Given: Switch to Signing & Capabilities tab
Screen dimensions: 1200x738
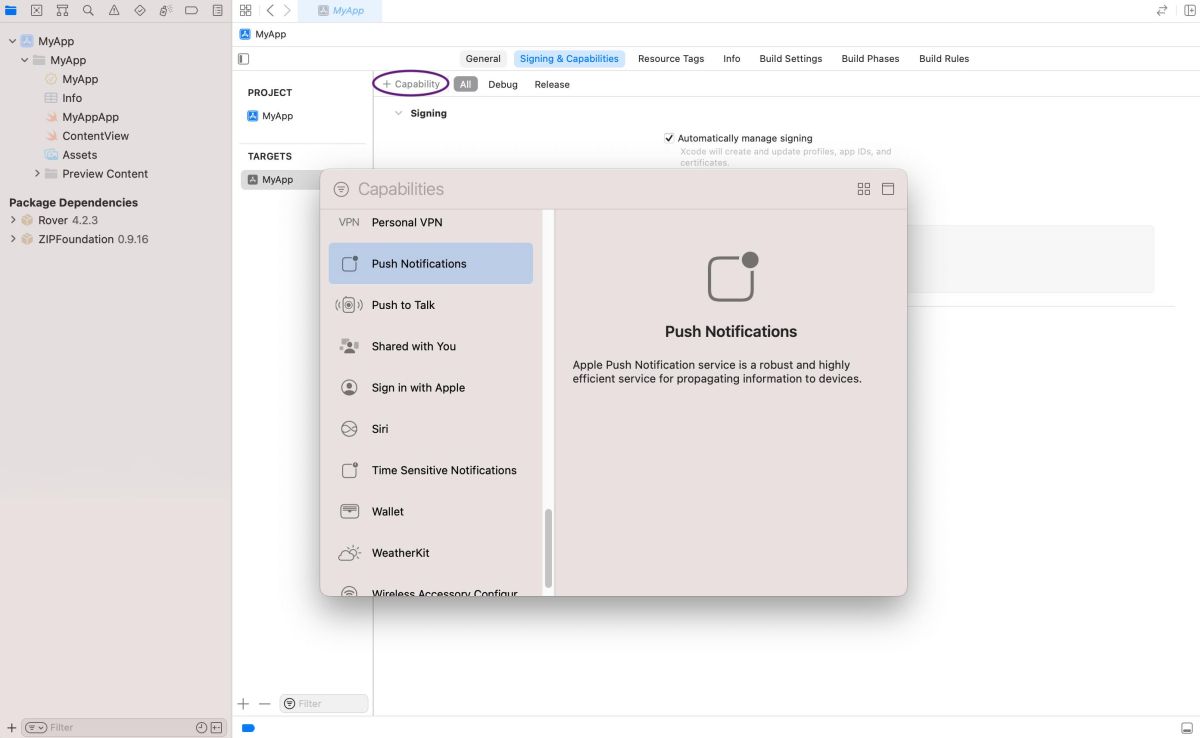Looking at the screenshot, I should 569,59.
